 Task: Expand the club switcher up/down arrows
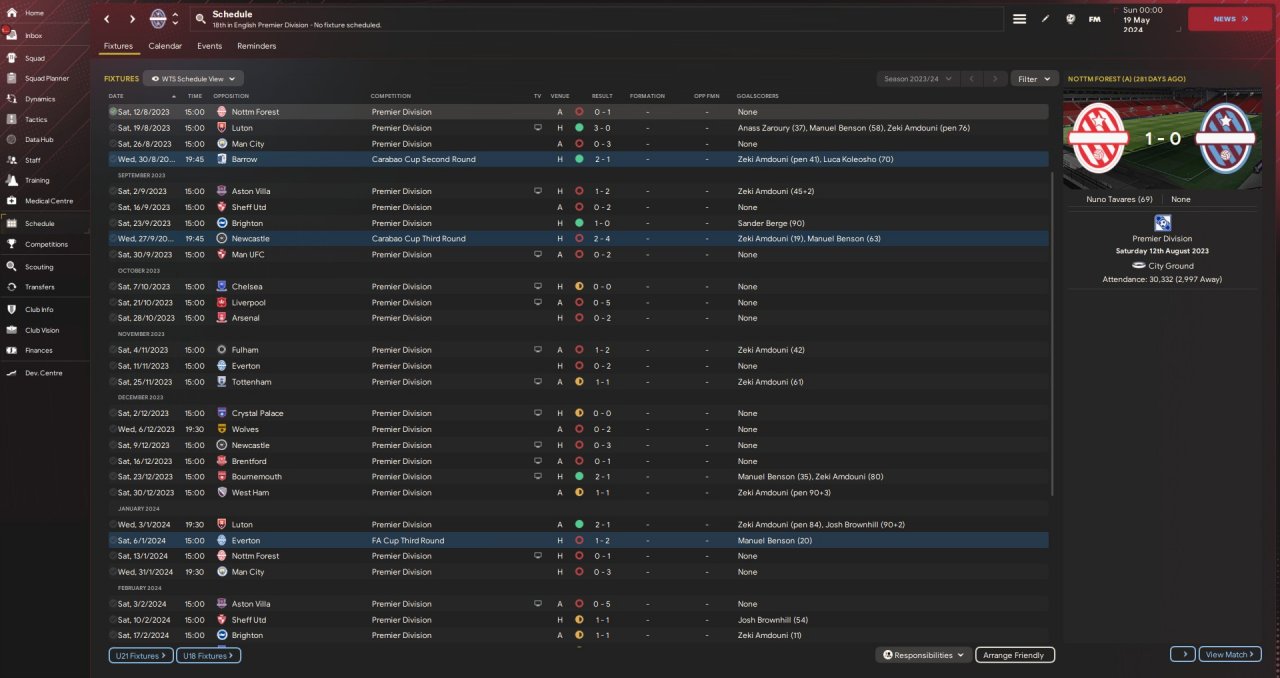point(176,18)
